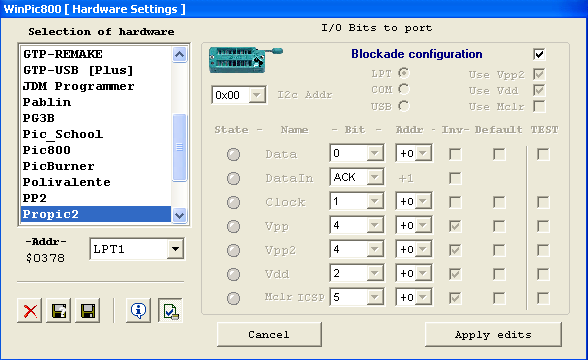Viewport: 588px width, 360px height.
Task: Click the hardware list scrollbar thumb
Action: (180, 147)
